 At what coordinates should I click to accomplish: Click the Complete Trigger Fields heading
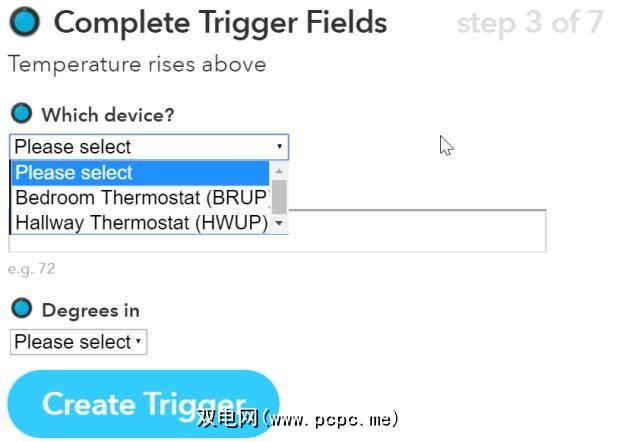pos(220,22)
